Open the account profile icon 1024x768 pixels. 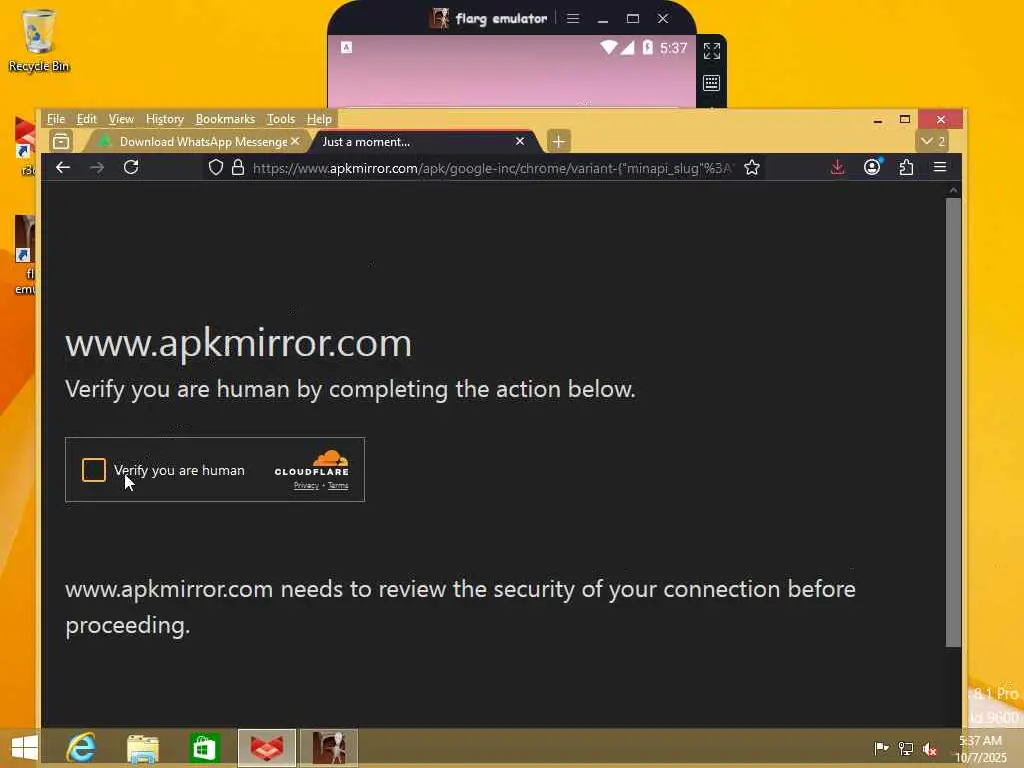tap(872, 167)
